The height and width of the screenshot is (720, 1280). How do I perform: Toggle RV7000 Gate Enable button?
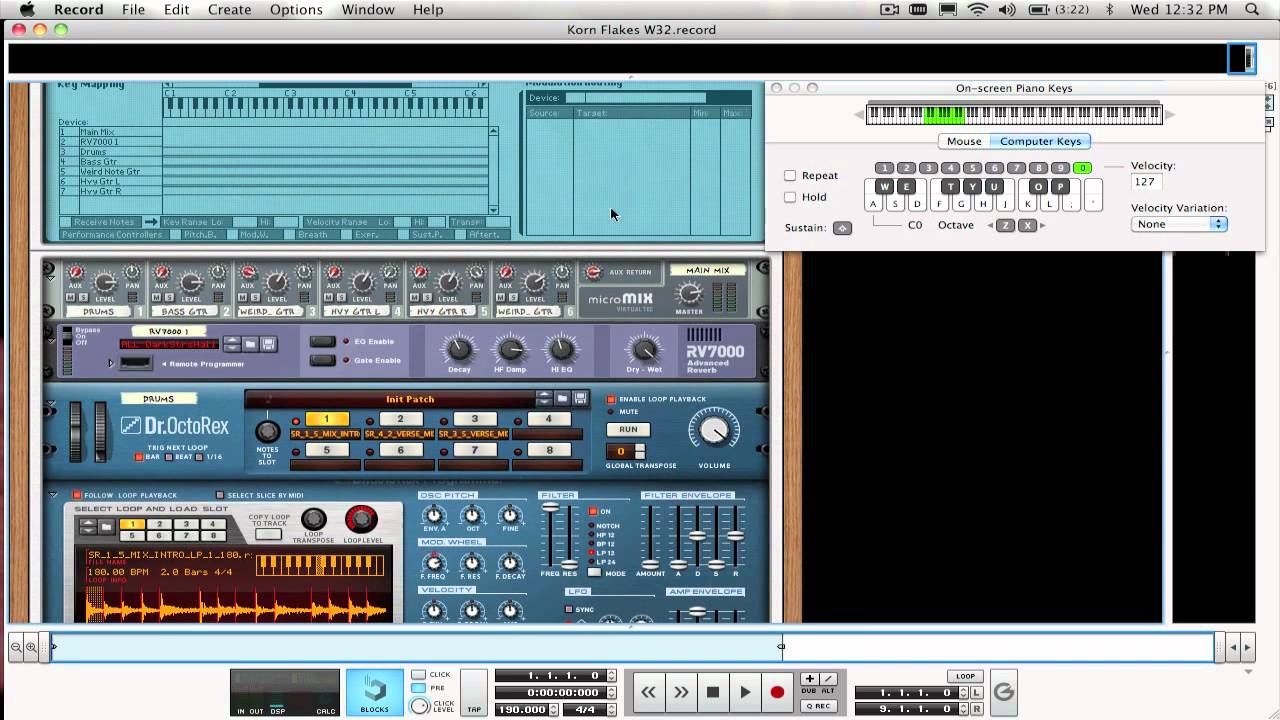[x=322, y=360]
